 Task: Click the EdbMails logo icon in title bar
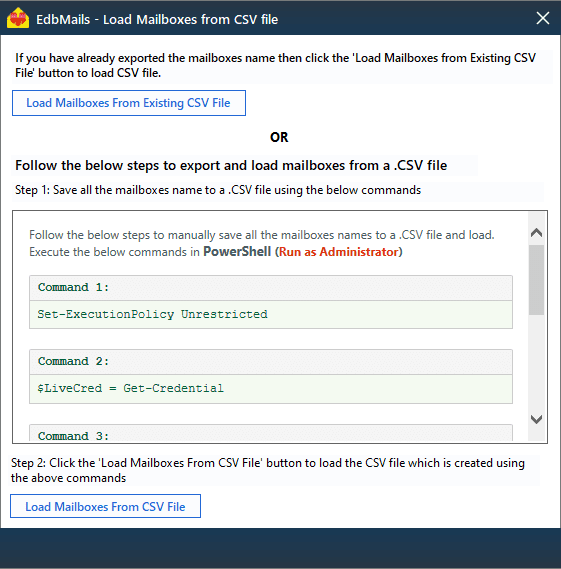[18, 18]
